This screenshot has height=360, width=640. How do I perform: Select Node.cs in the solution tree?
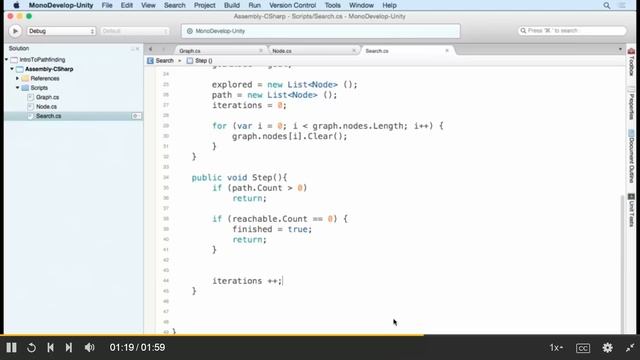click(46, 107)
